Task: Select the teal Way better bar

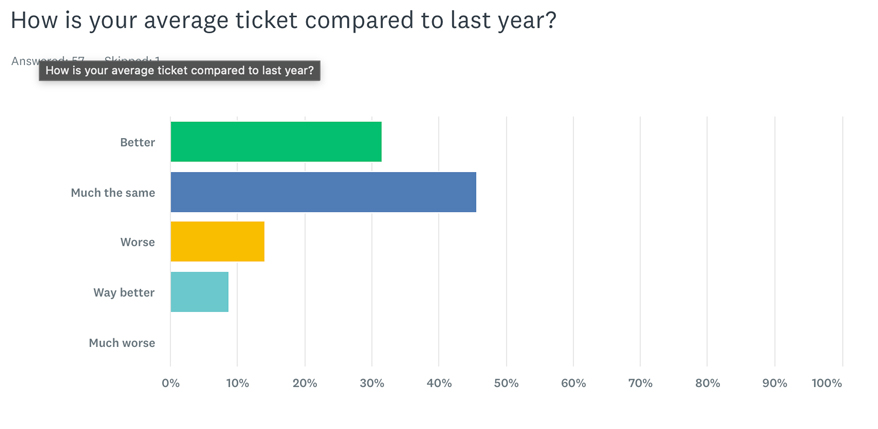Action: pos(199,292)
